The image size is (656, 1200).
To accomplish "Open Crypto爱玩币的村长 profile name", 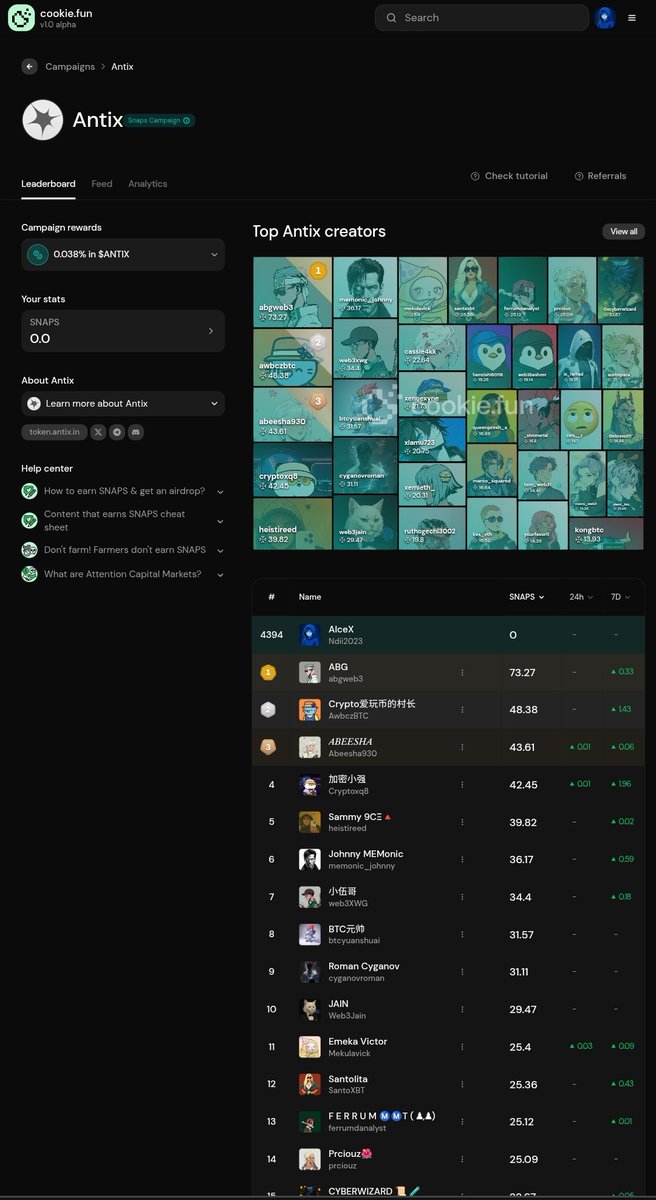I will click(372, 704).
